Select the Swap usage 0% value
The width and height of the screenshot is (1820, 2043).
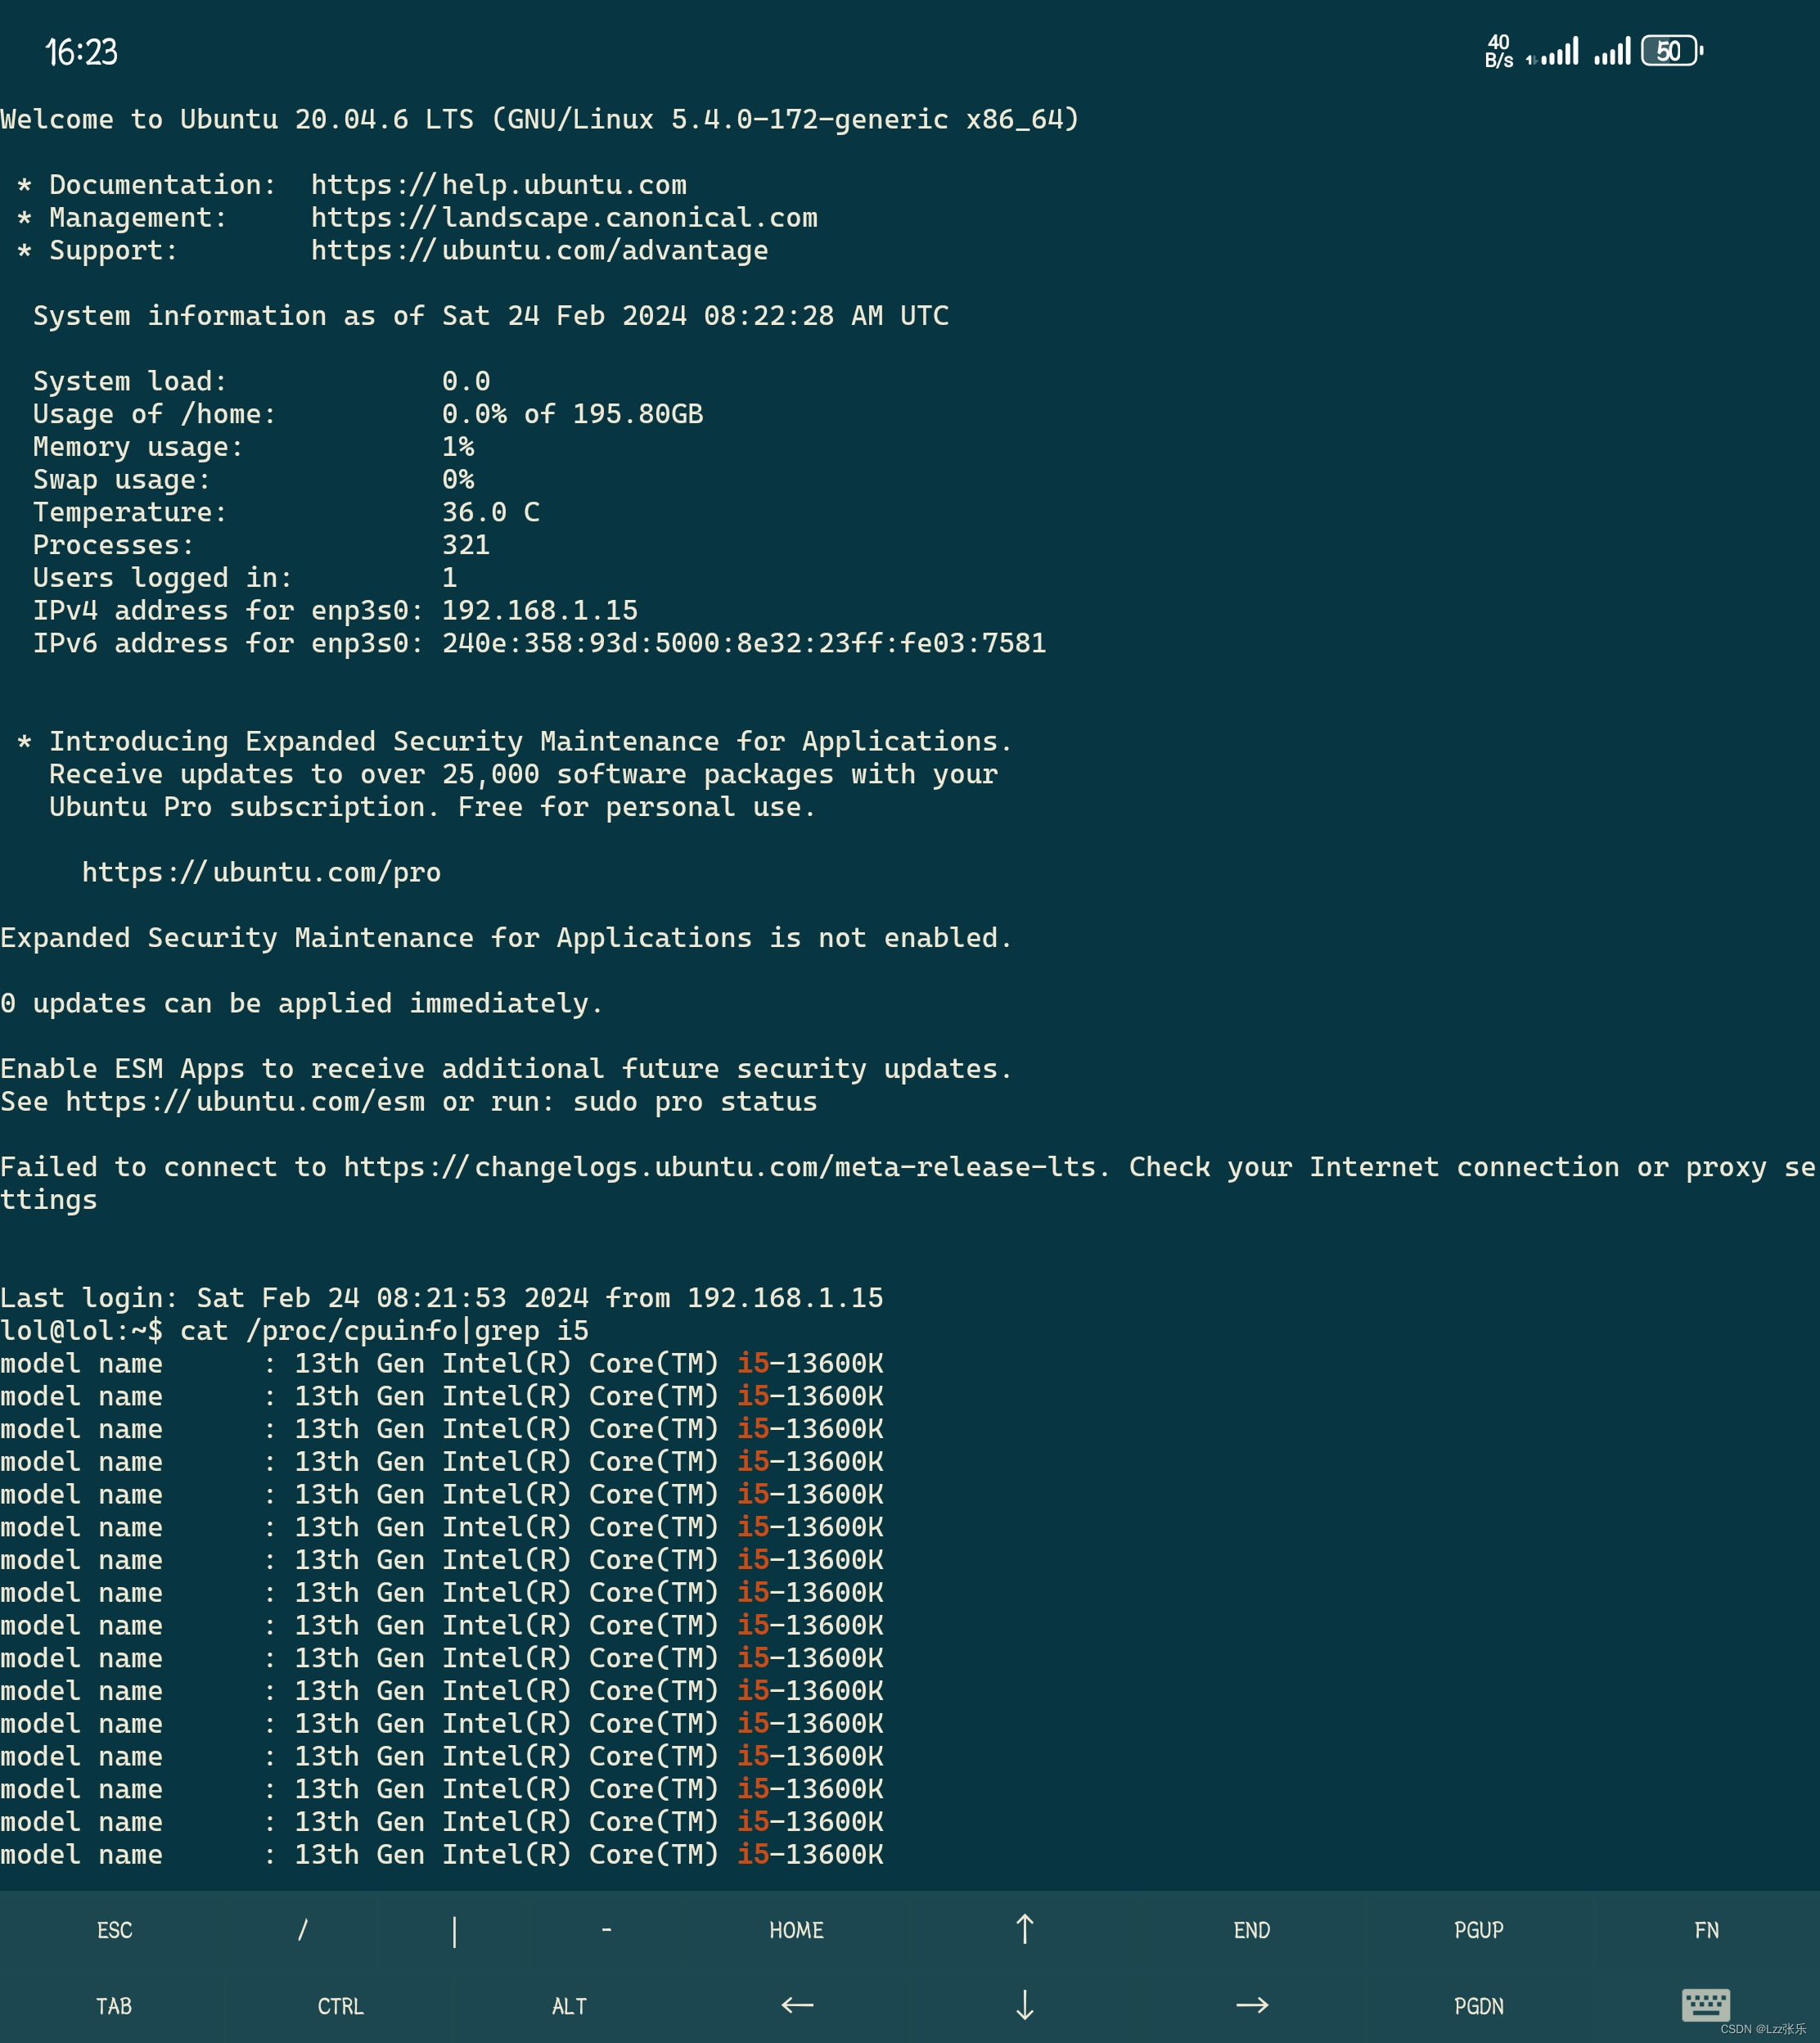[457, 480]
